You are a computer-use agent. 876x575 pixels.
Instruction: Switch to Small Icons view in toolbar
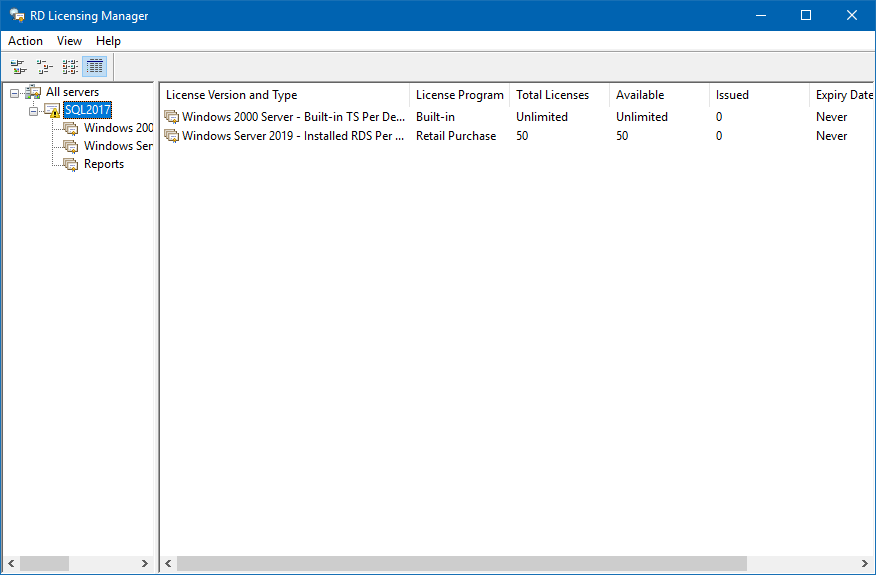[44, 67]
